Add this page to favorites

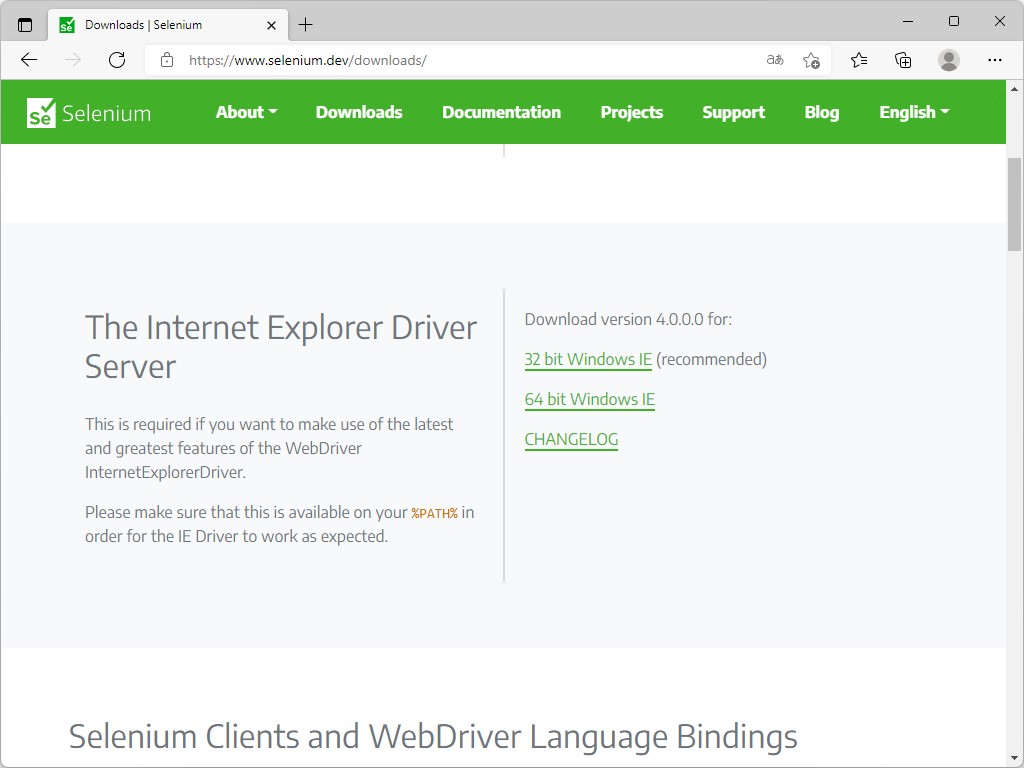pos(812,60)
